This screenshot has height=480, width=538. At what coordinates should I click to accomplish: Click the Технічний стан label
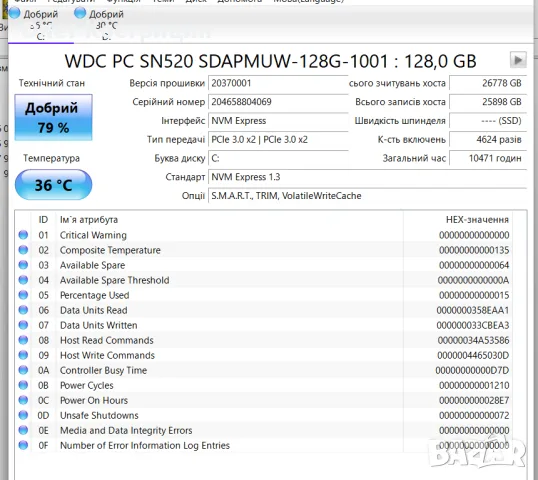click(x=52, y=83)
